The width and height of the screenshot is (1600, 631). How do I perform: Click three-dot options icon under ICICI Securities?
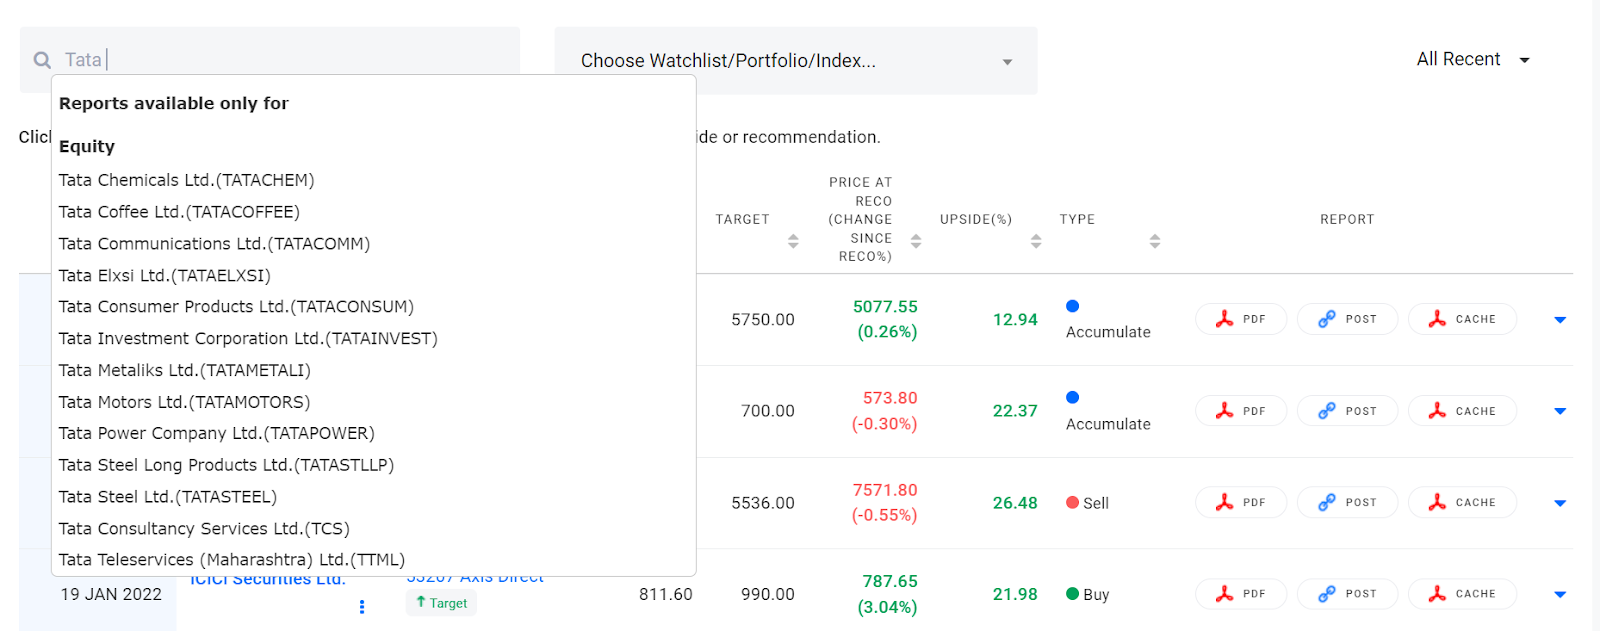362,607
